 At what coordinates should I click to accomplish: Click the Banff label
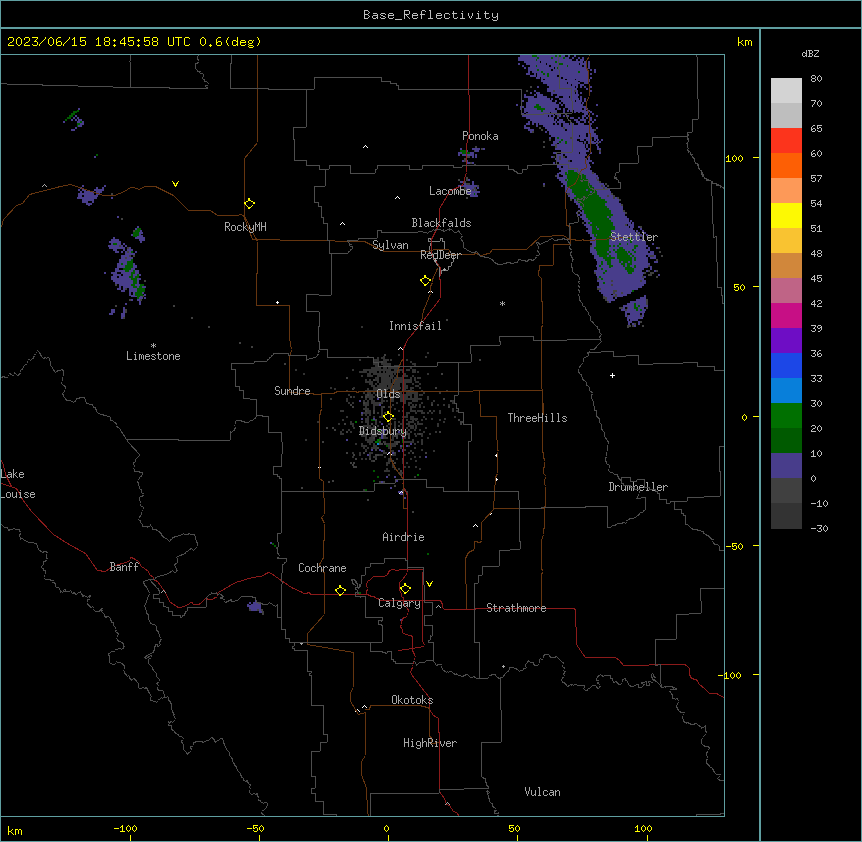[x=124, y=567]
